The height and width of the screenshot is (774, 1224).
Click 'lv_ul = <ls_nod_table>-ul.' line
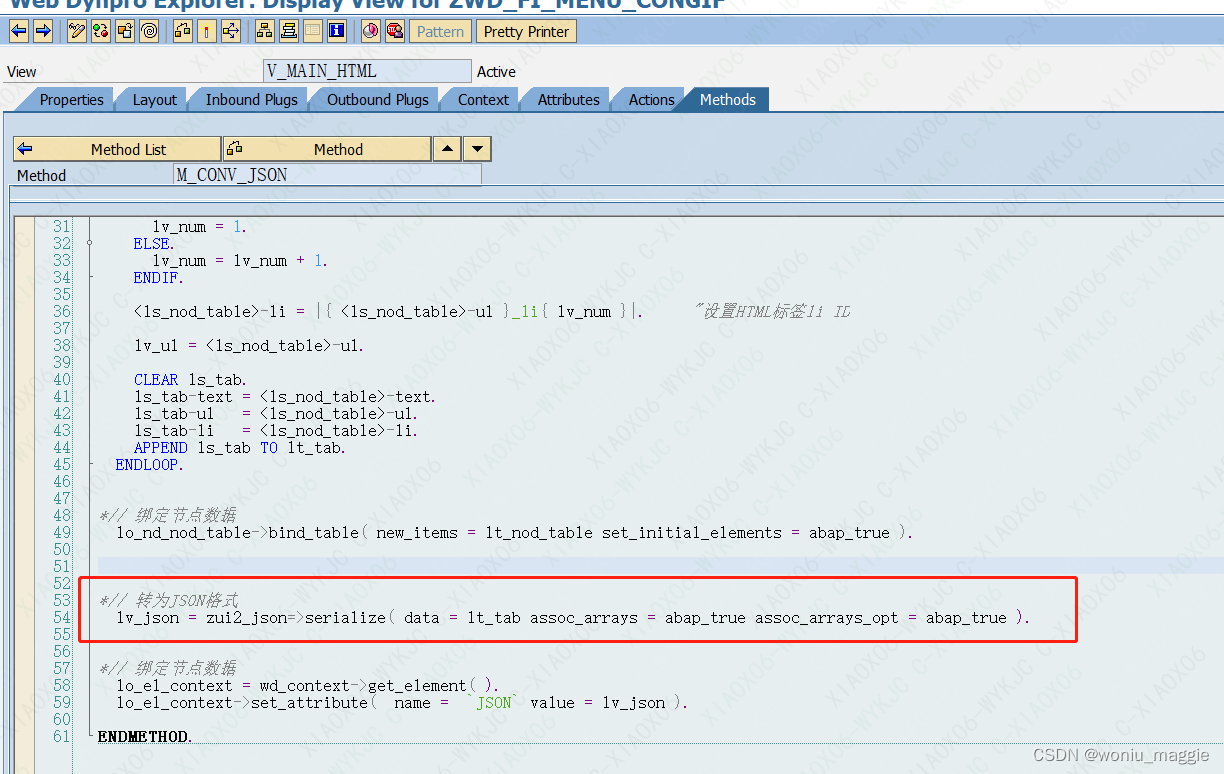[x=250, y=346]
